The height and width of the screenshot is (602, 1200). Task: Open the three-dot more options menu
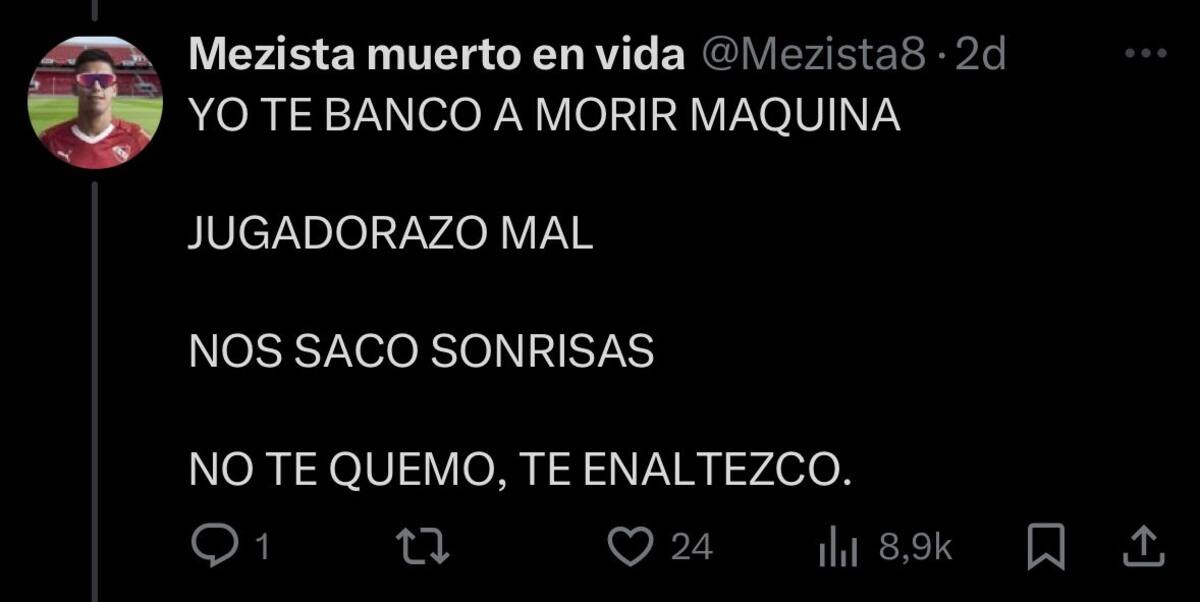click(1146, 54)
